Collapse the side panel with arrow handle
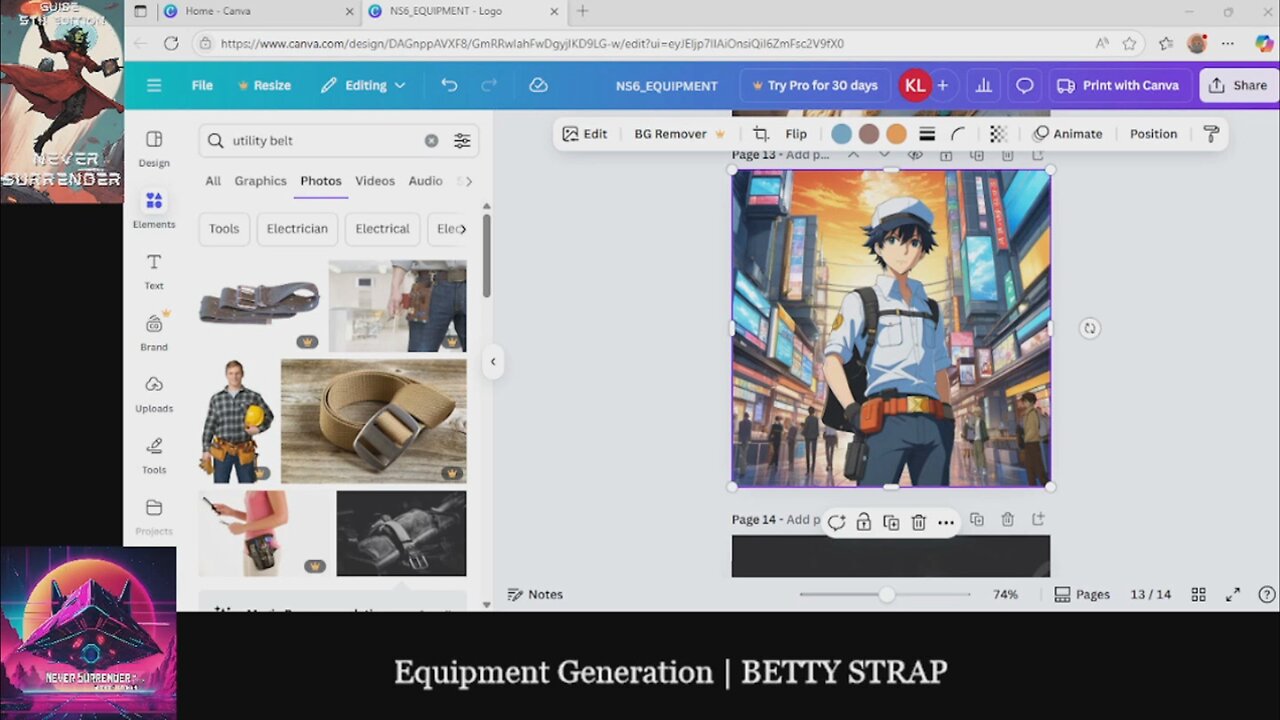 tap(492, 361)
